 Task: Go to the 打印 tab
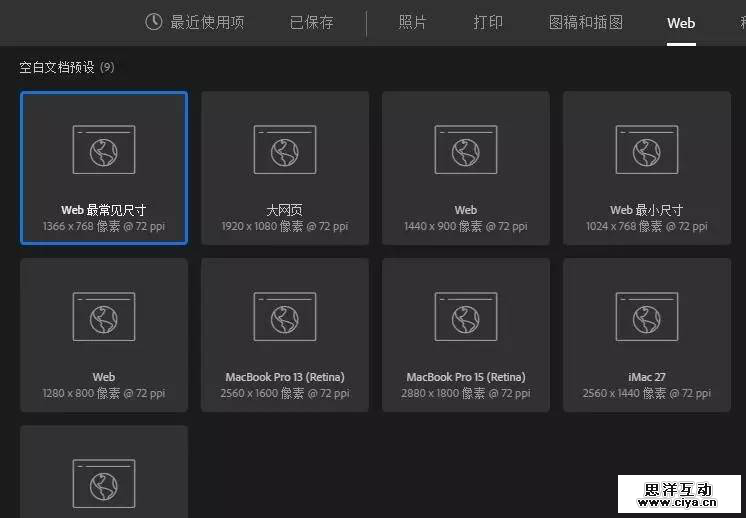click(488, 22)
